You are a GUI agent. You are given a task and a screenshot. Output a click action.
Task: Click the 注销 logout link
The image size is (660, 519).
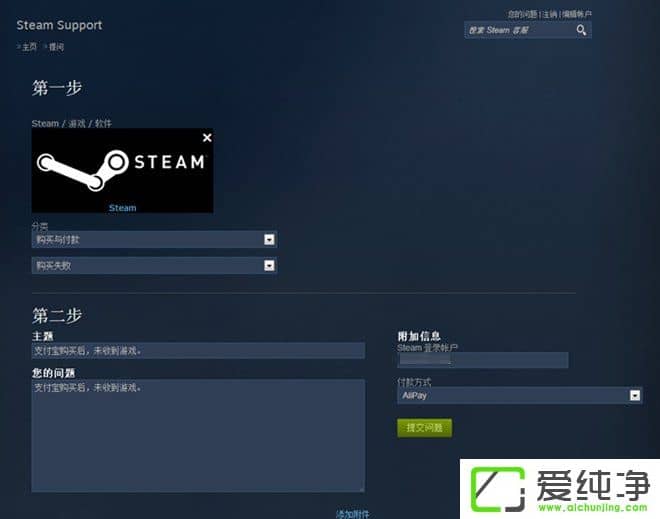[550, 14]
